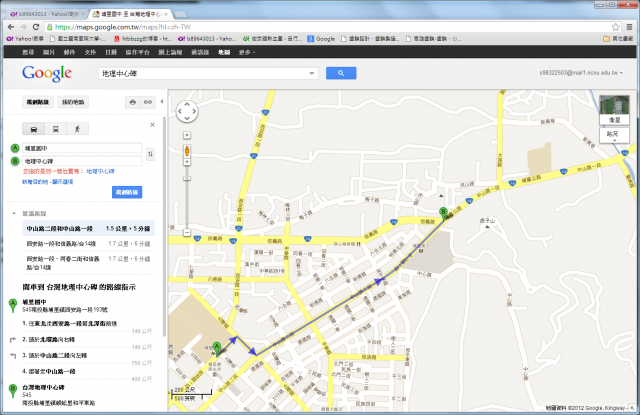640x415 pixels.
Task: Open the search box suggestions dropdown arrow
Action: [312, 73]
